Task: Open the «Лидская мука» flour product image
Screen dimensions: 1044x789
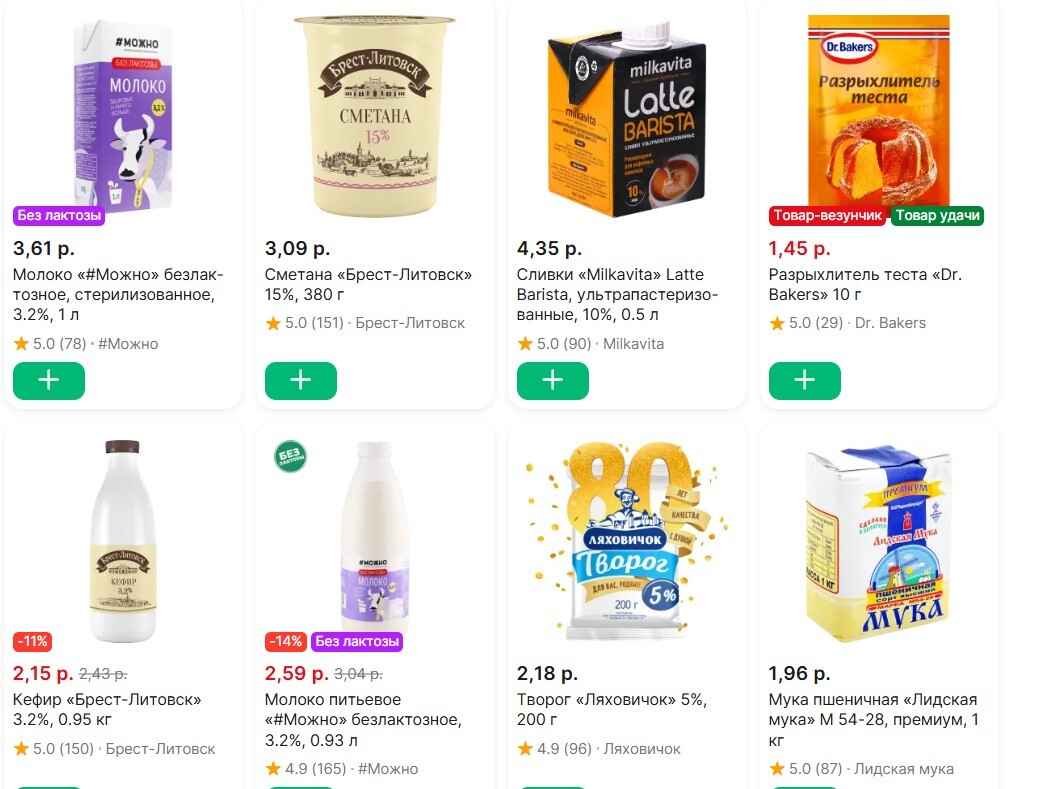Action: pyautogui.click(x=879, y=542)
